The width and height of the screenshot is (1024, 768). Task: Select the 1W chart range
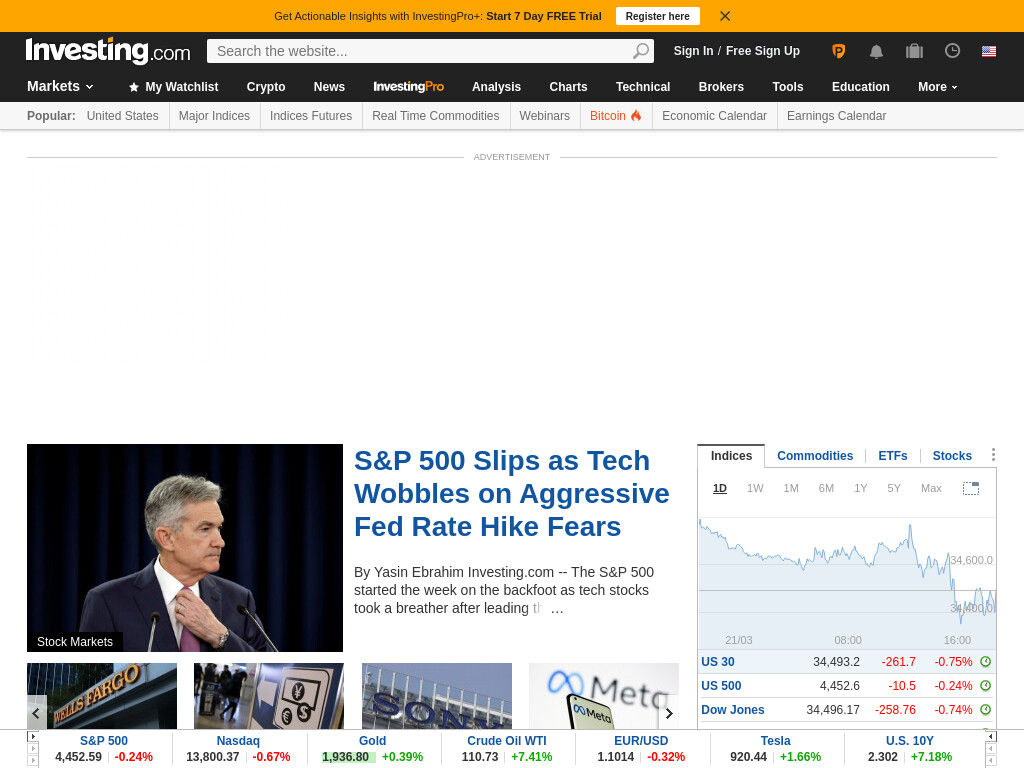(x=755, y=488)
